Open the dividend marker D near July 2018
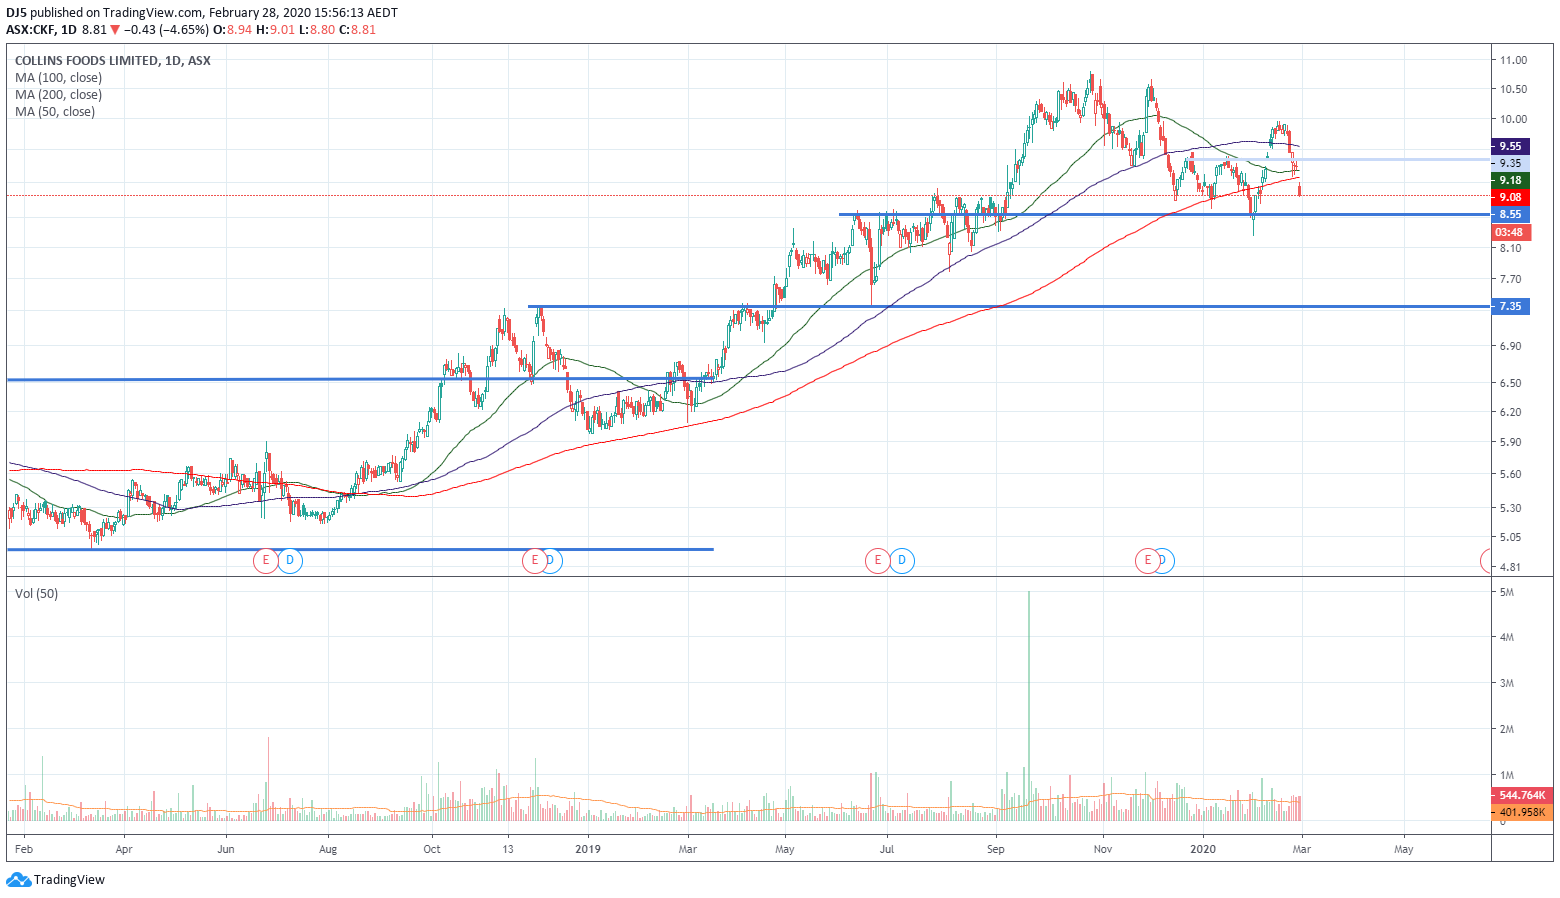This screenshot has width=1560, height=898. 290,560
